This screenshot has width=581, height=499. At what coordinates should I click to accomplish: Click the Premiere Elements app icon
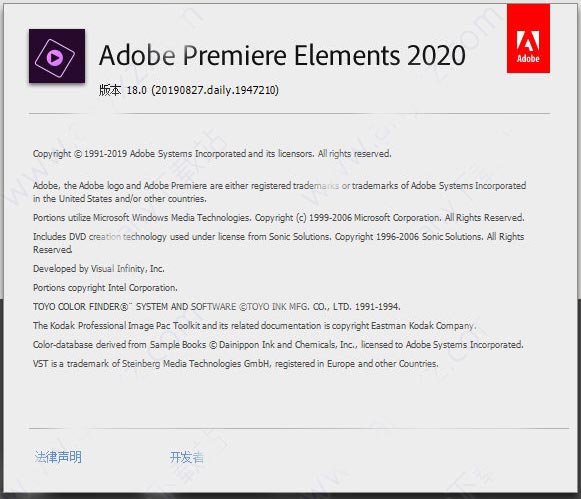(x=57, y=56)
